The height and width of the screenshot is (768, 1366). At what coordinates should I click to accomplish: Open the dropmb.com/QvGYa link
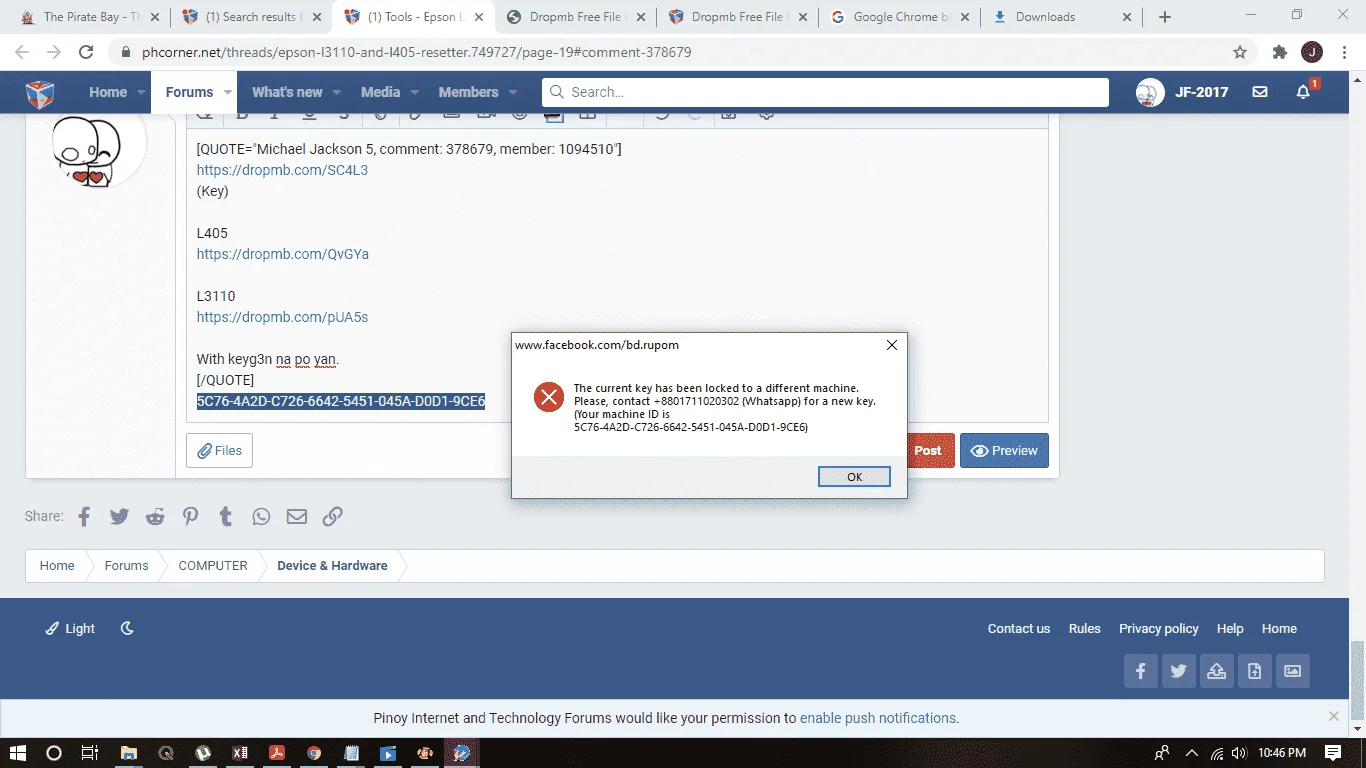point(283,254)
